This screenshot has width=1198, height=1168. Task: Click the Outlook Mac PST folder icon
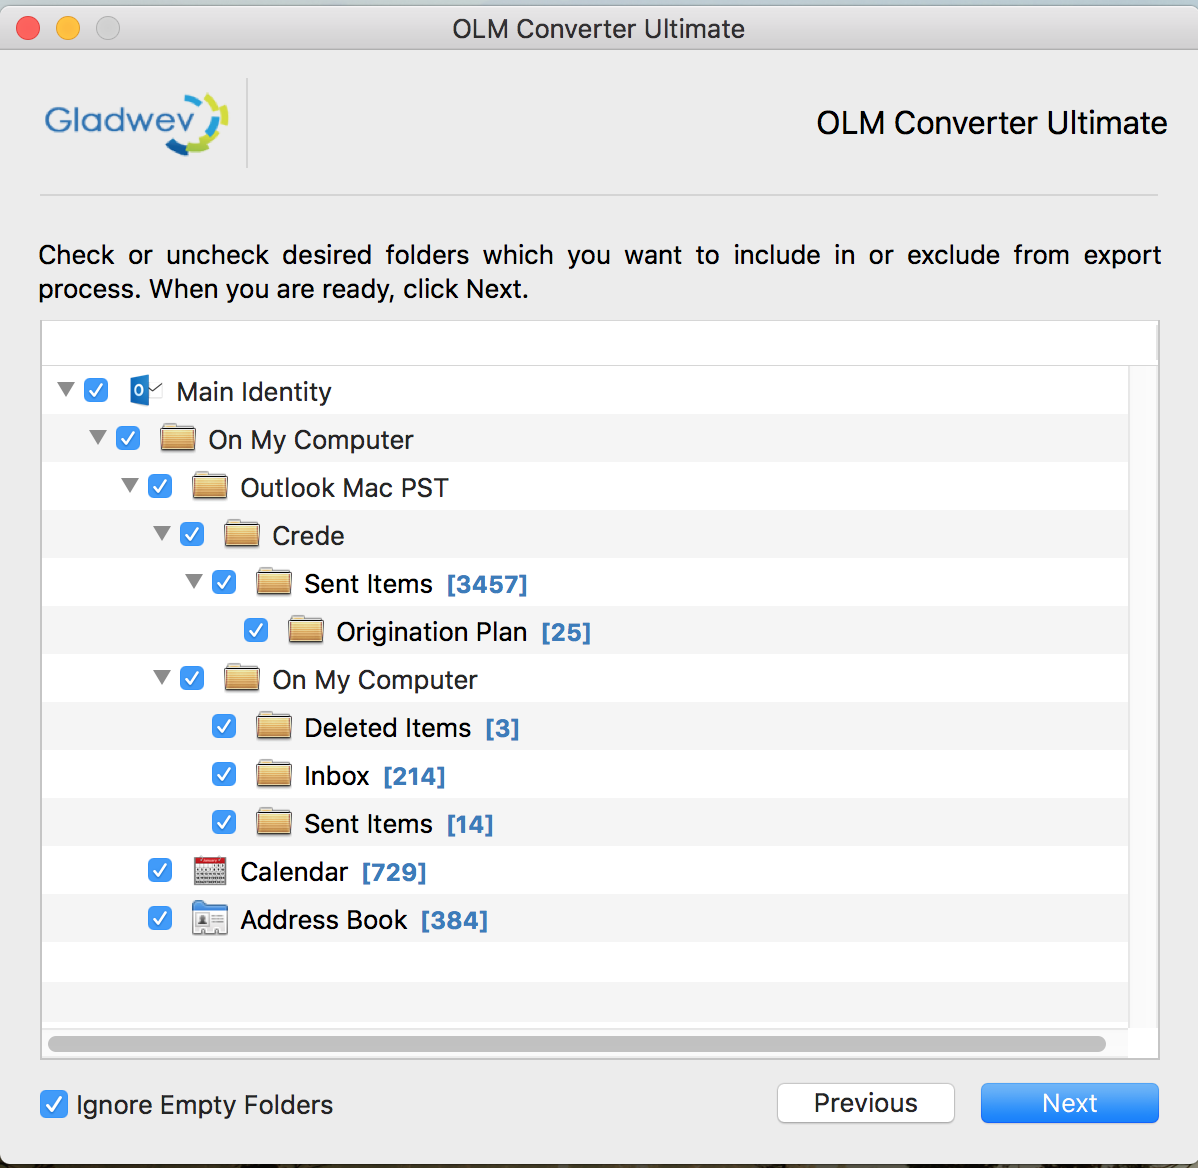210,486
